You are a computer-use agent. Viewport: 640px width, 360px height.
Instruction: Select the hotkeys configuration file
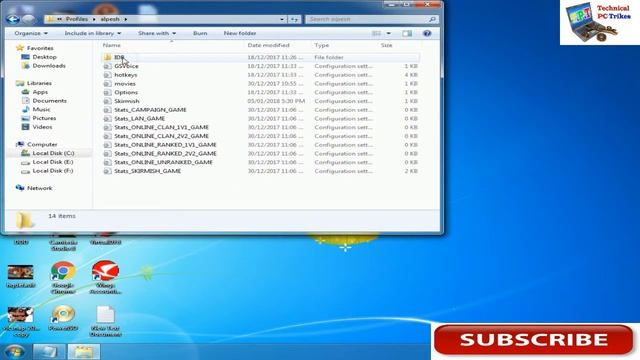pyautogui.click(x=126, y=75)
